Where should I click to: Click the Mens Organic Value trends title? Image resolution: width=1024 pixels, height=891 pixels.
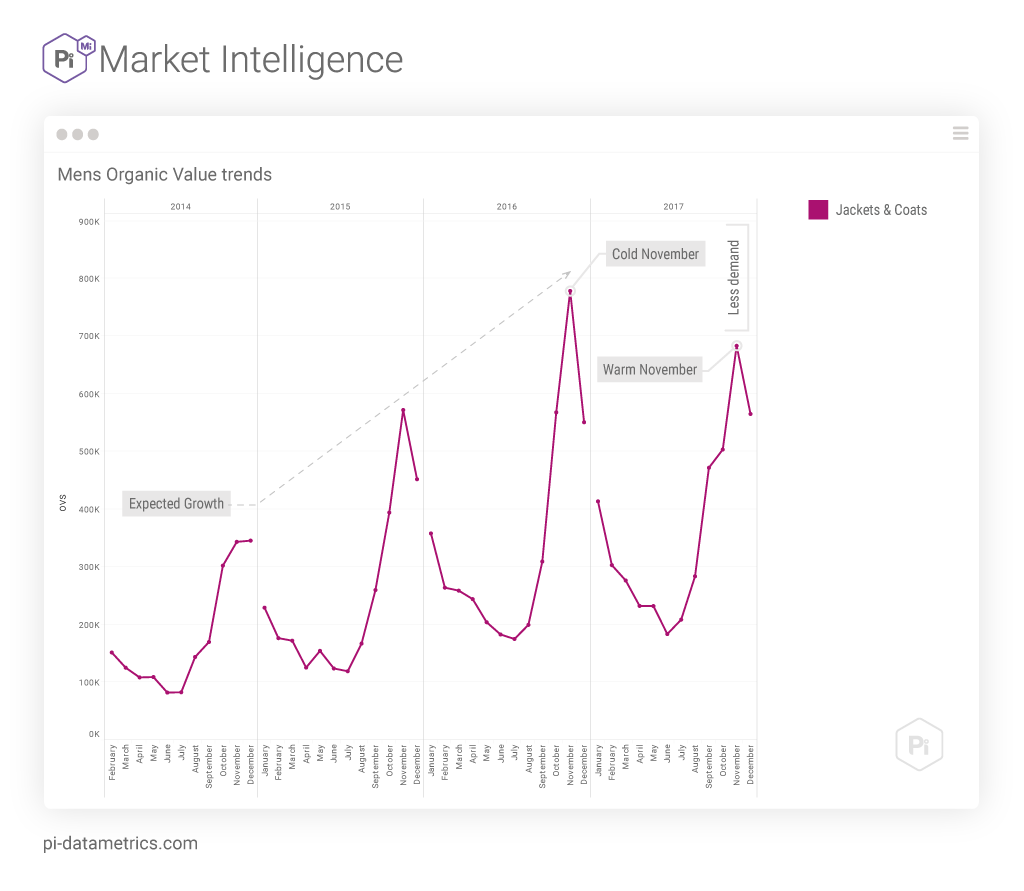click(x=164, y=175)
